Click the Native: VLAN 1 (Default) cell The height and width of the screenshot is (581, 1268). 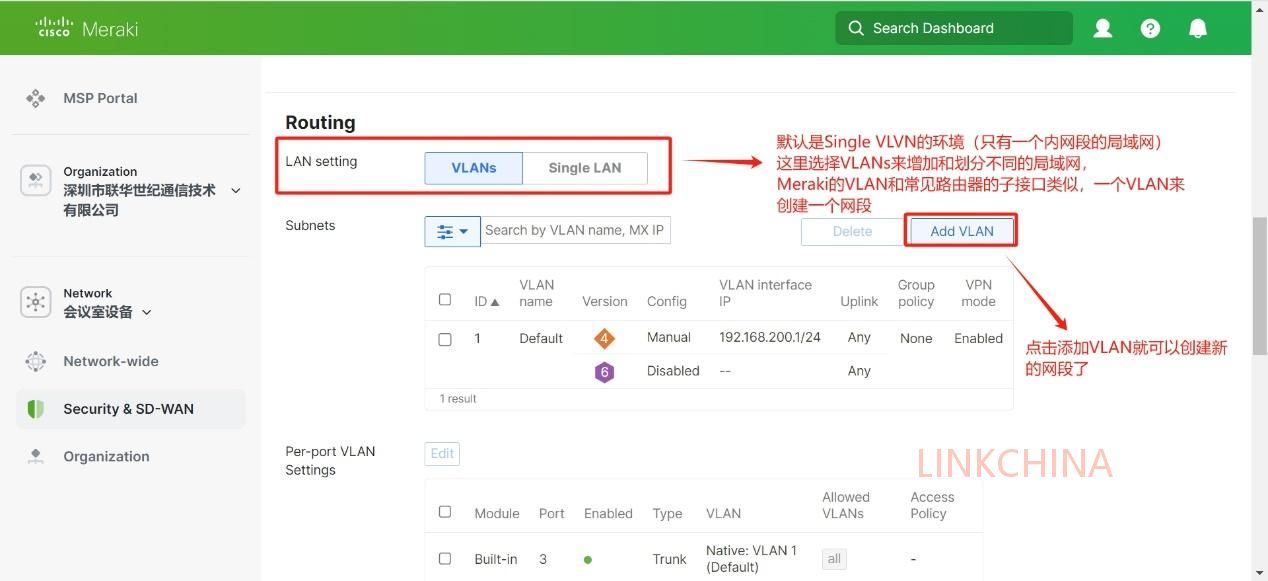pyautogui.click(x=751, y=559)
